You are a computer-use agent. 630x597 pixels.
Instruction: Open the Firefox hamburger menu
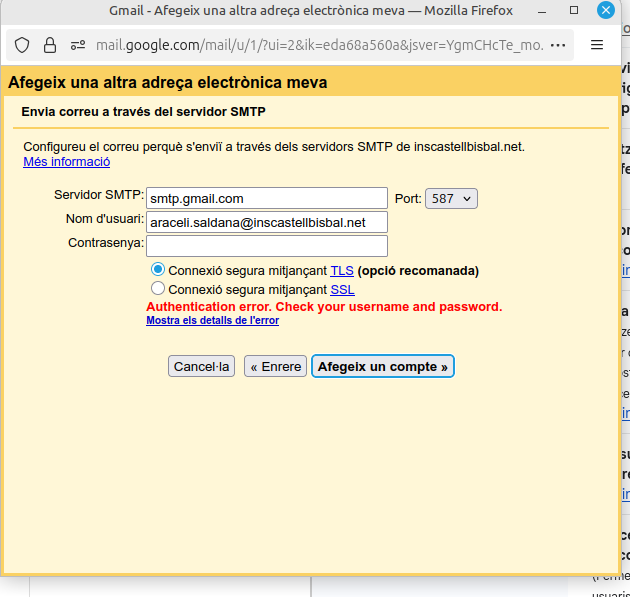pos(597,45)
